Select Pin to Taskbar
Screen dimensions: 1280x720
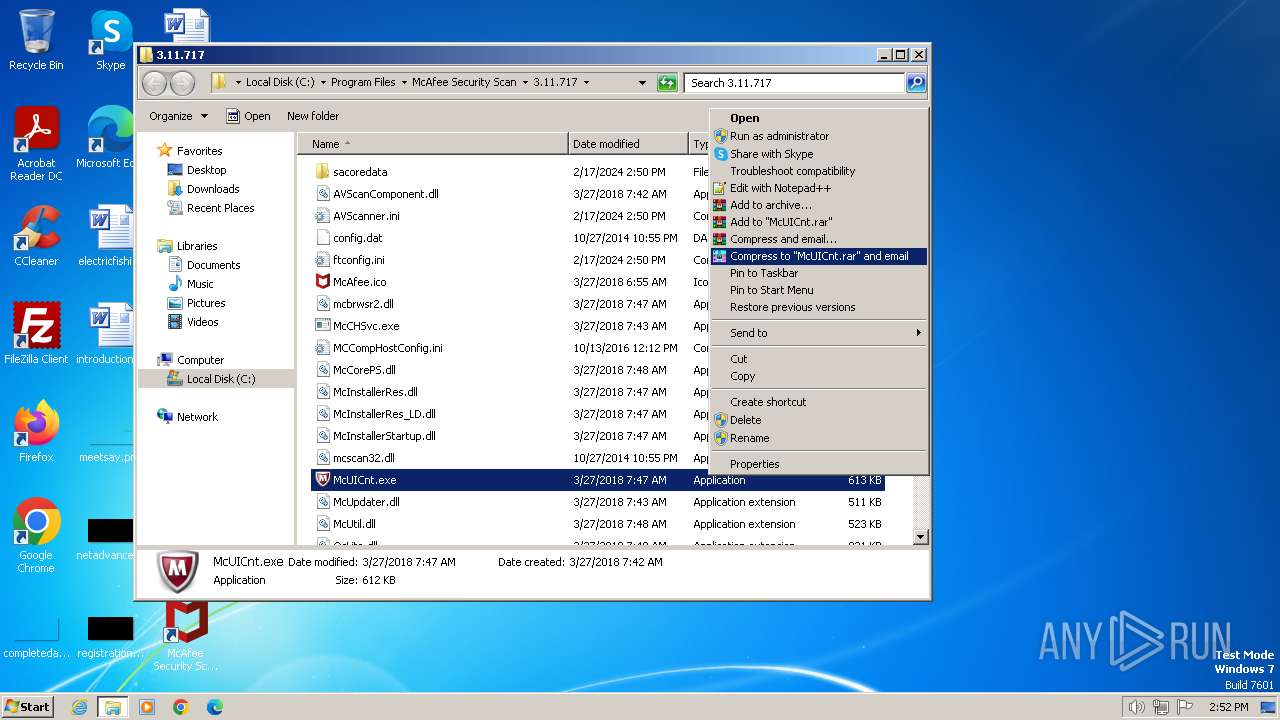(819, 273)
